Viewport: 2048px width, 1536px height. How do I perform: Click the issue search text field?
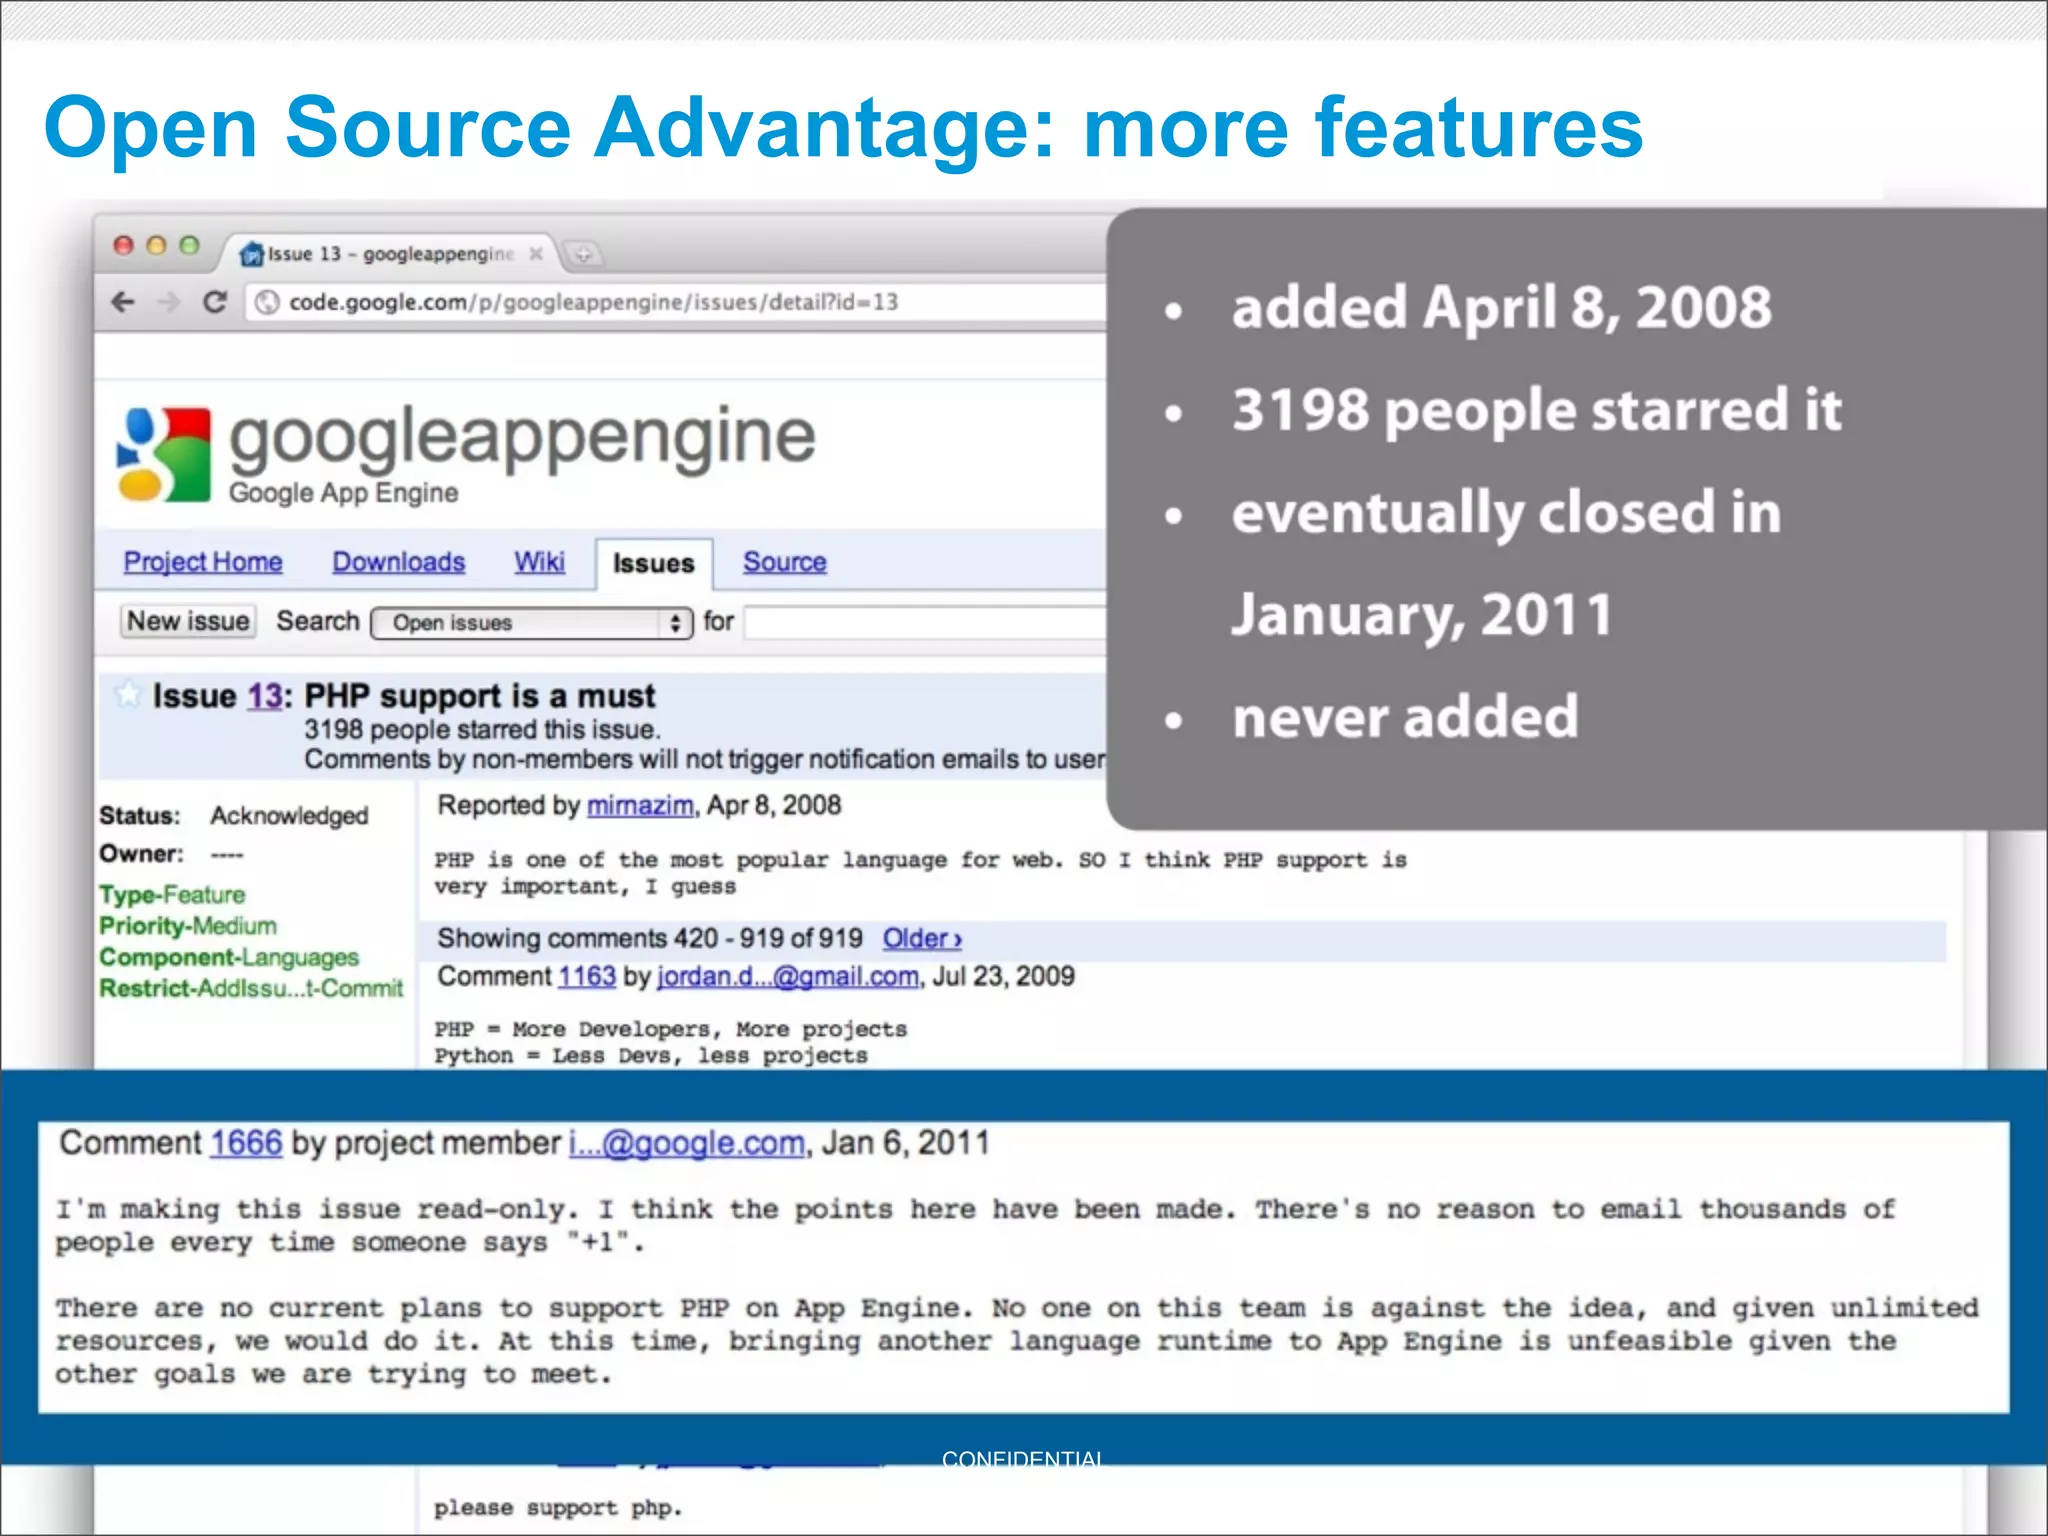click(925, 622)
